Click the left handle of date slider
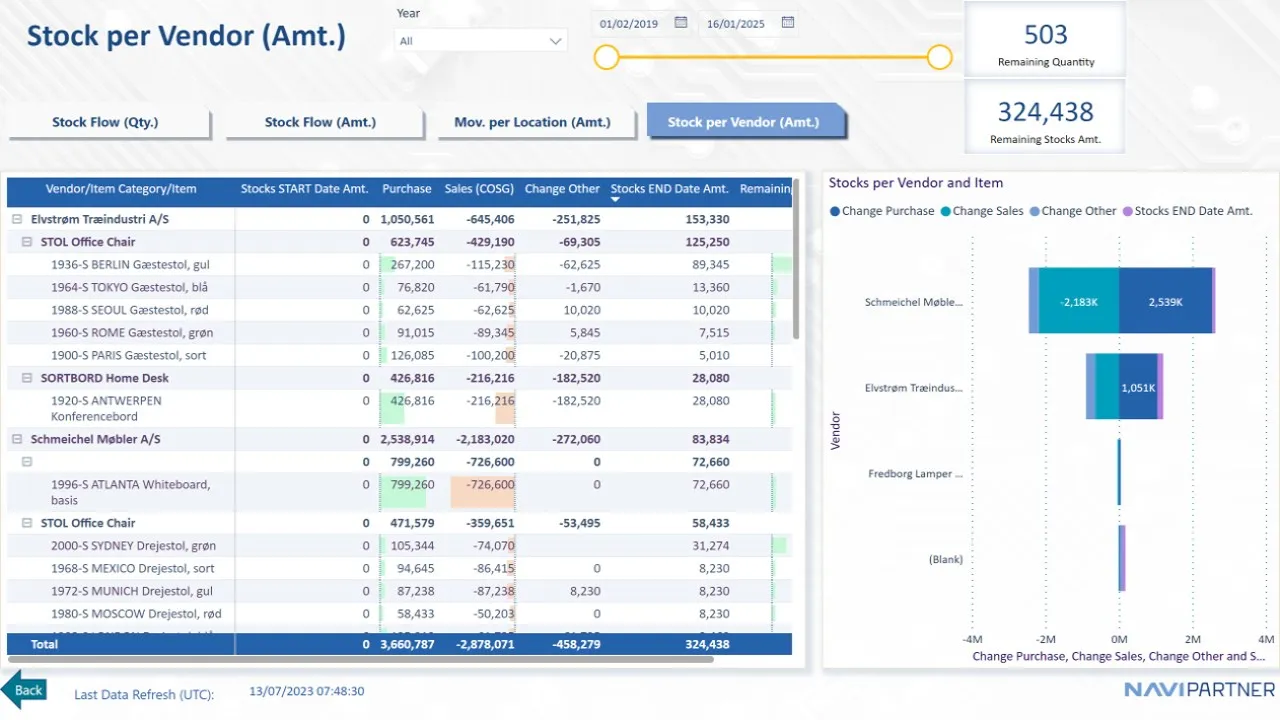Viewport: 1280px width, 720px height. pyautogui.click(x=606, y=58)
